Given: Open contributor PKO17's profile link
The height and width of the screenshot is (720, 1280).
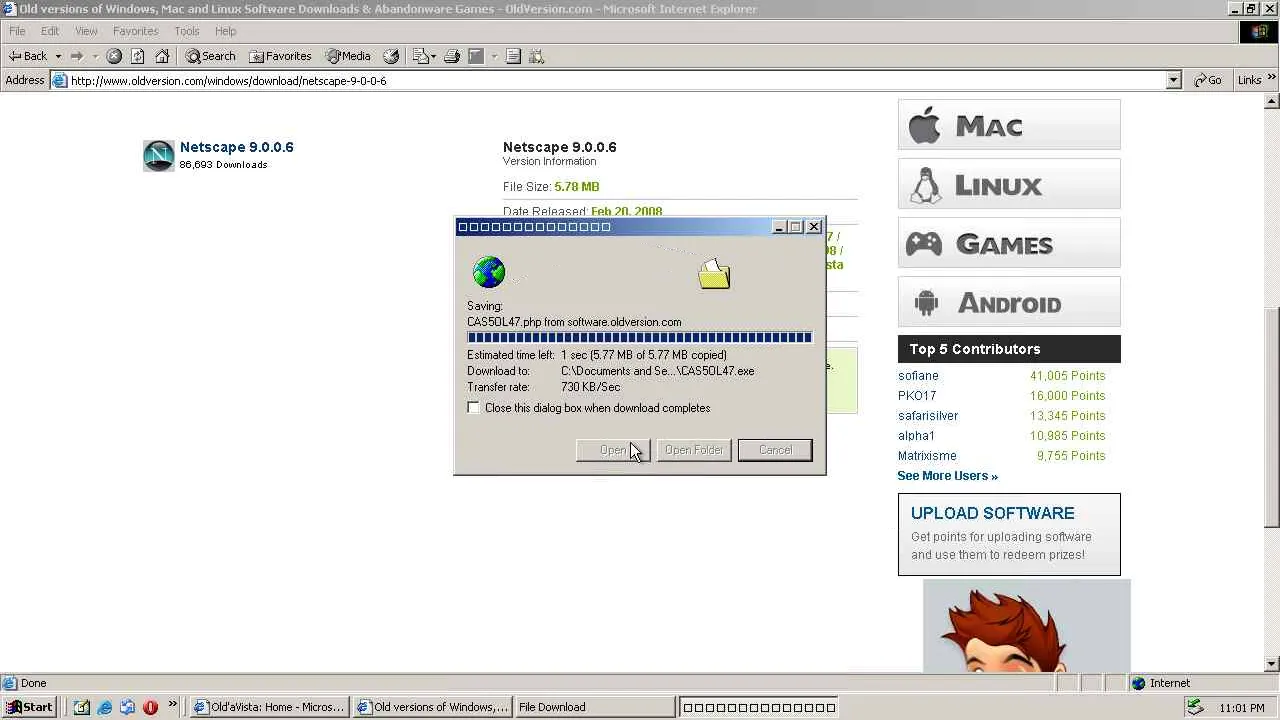Looking at the screenshot, I should [917, 396].
